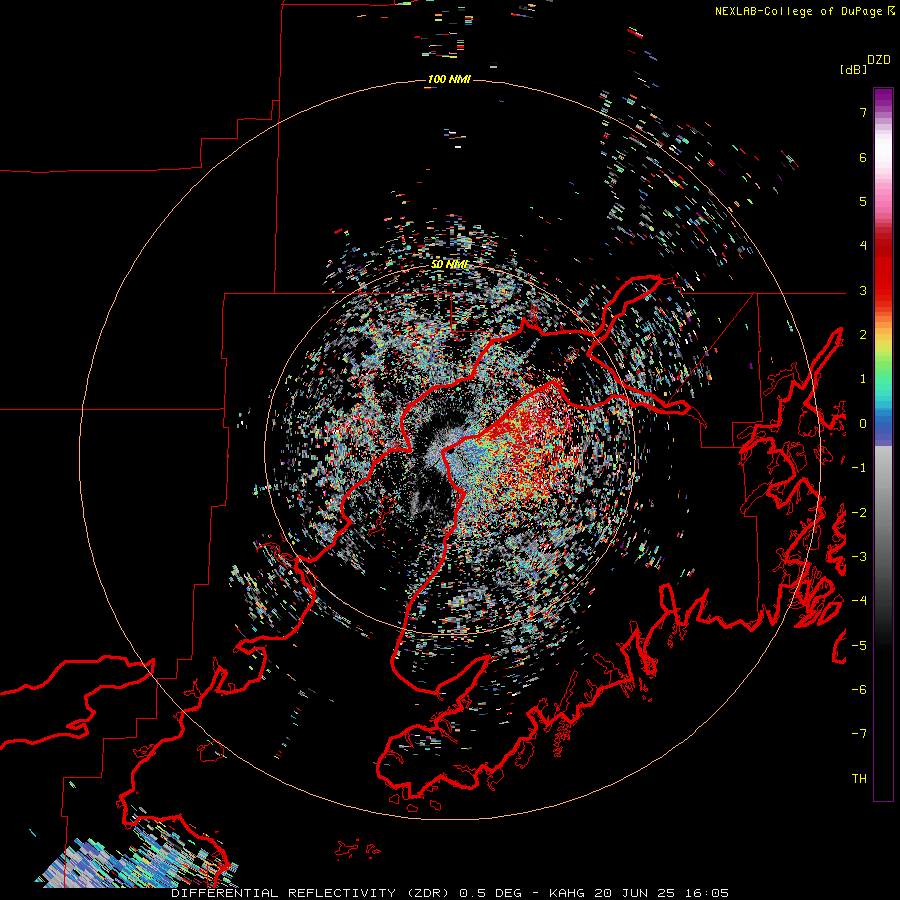This screenshot has width=900, height=900.
Task: Click the 100 NMI range ring label
Action: pyautogui.click(x=449, y=79)
